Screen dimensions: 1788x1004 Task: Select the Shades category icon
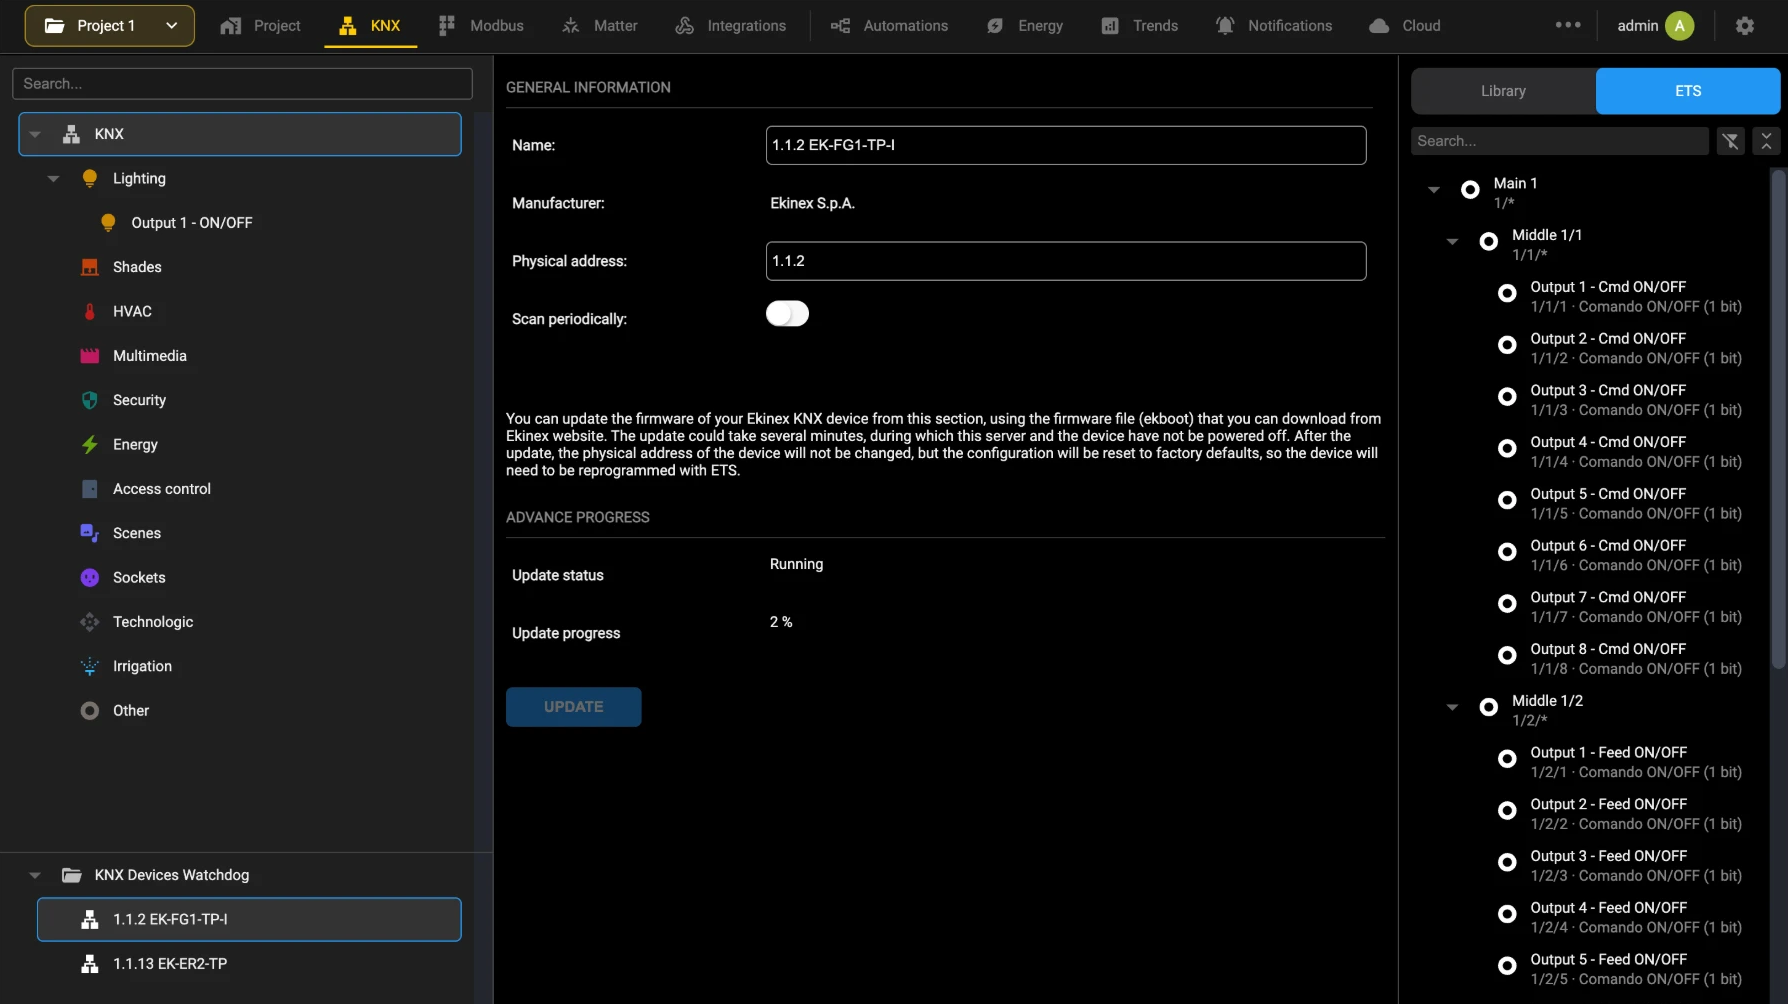(x=90, y=267)
